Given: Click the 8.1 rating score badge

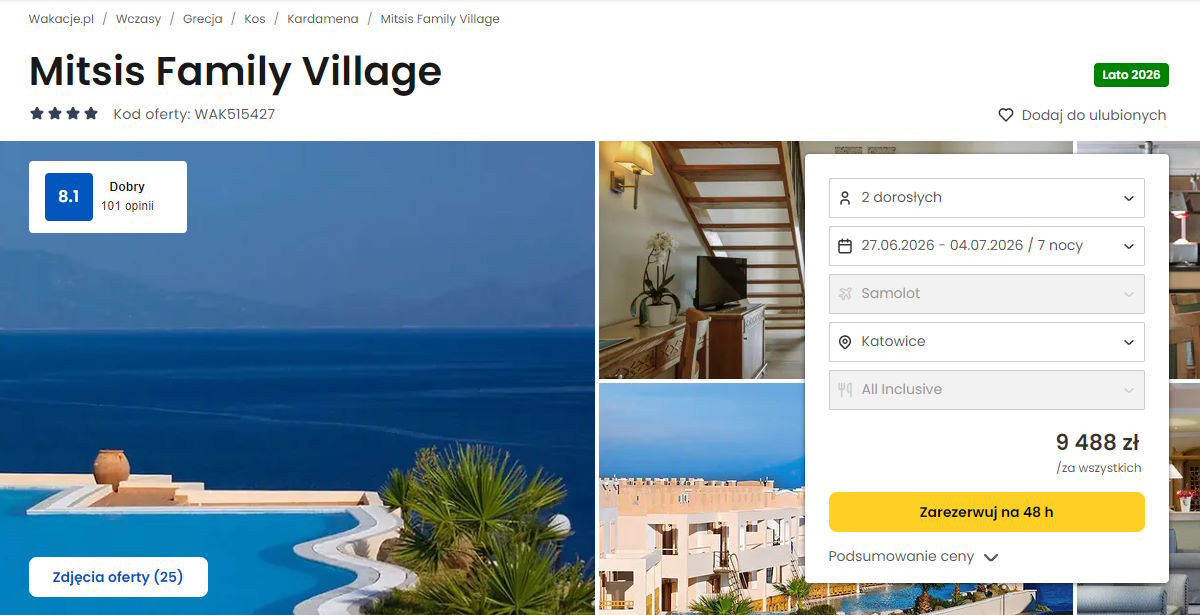Looking at the screenshot, I should (69, 197).
